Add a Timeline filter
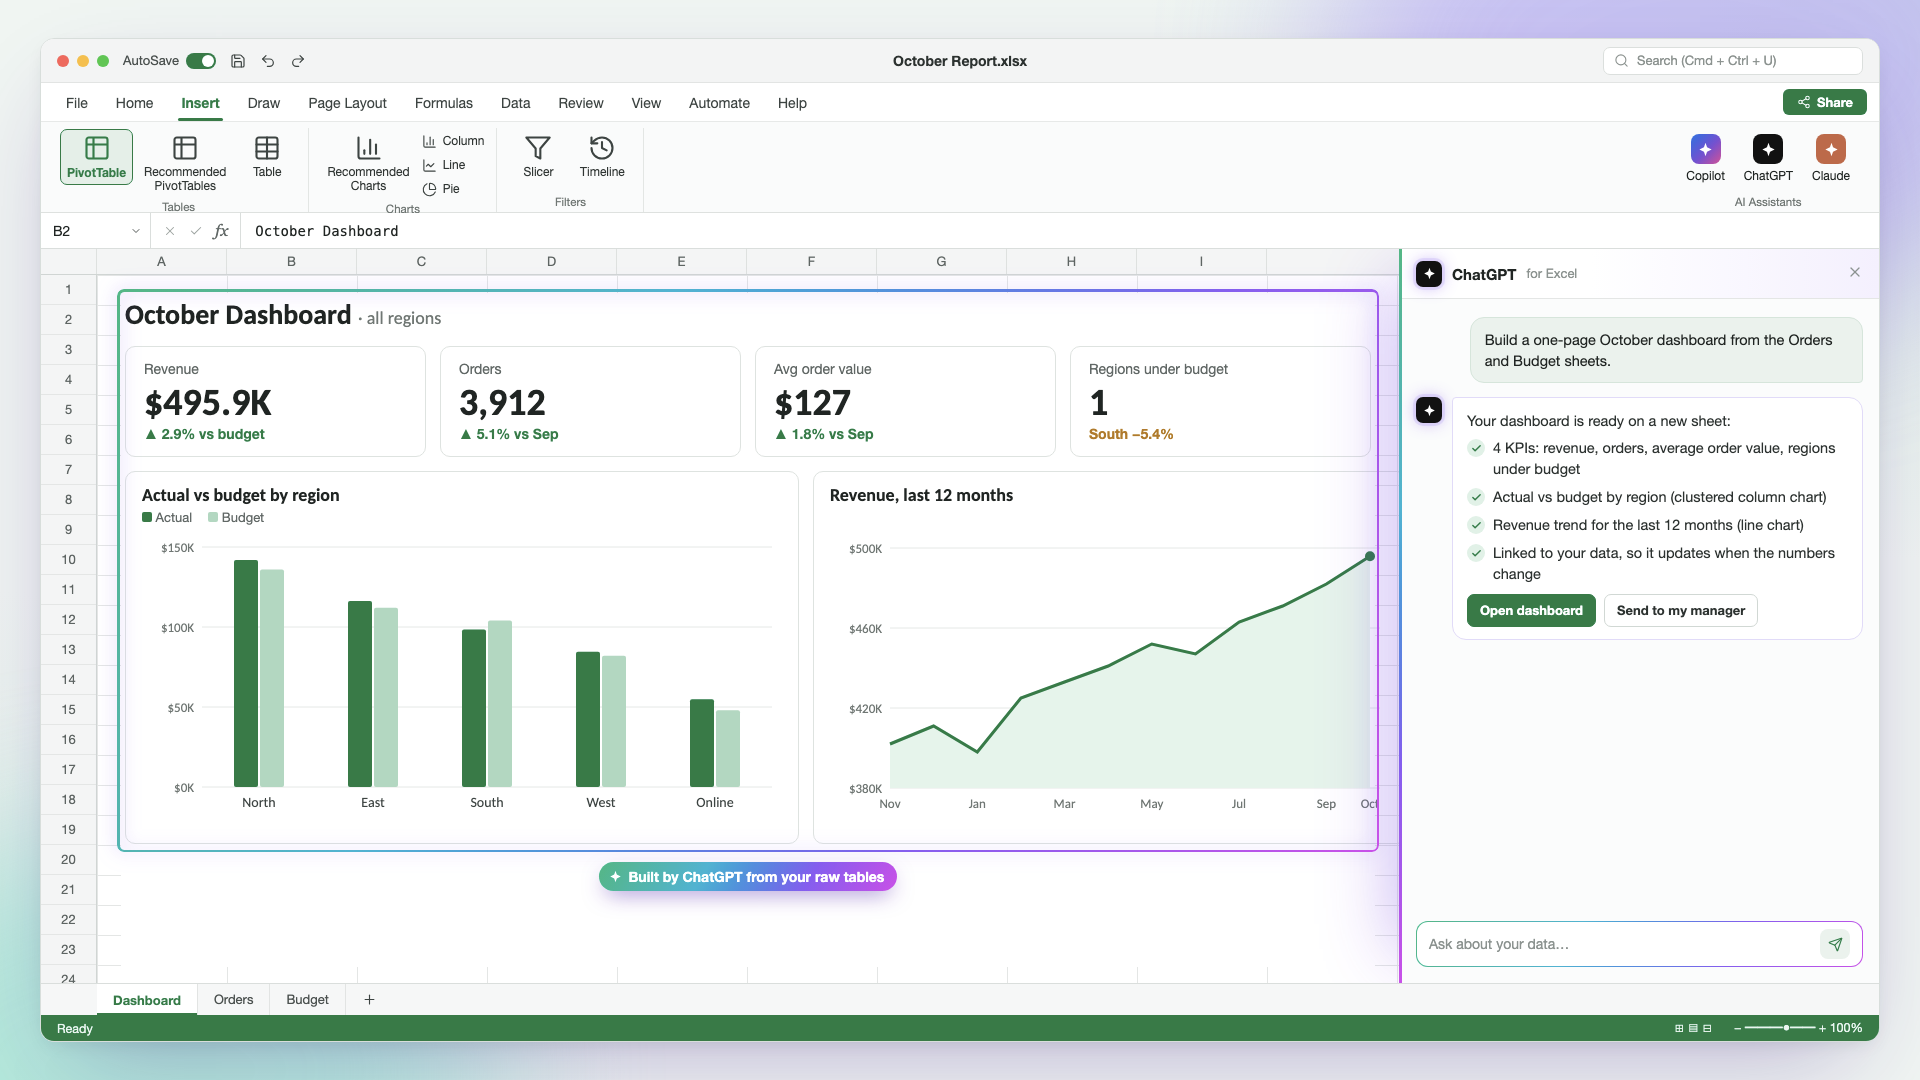 [602, 157]
